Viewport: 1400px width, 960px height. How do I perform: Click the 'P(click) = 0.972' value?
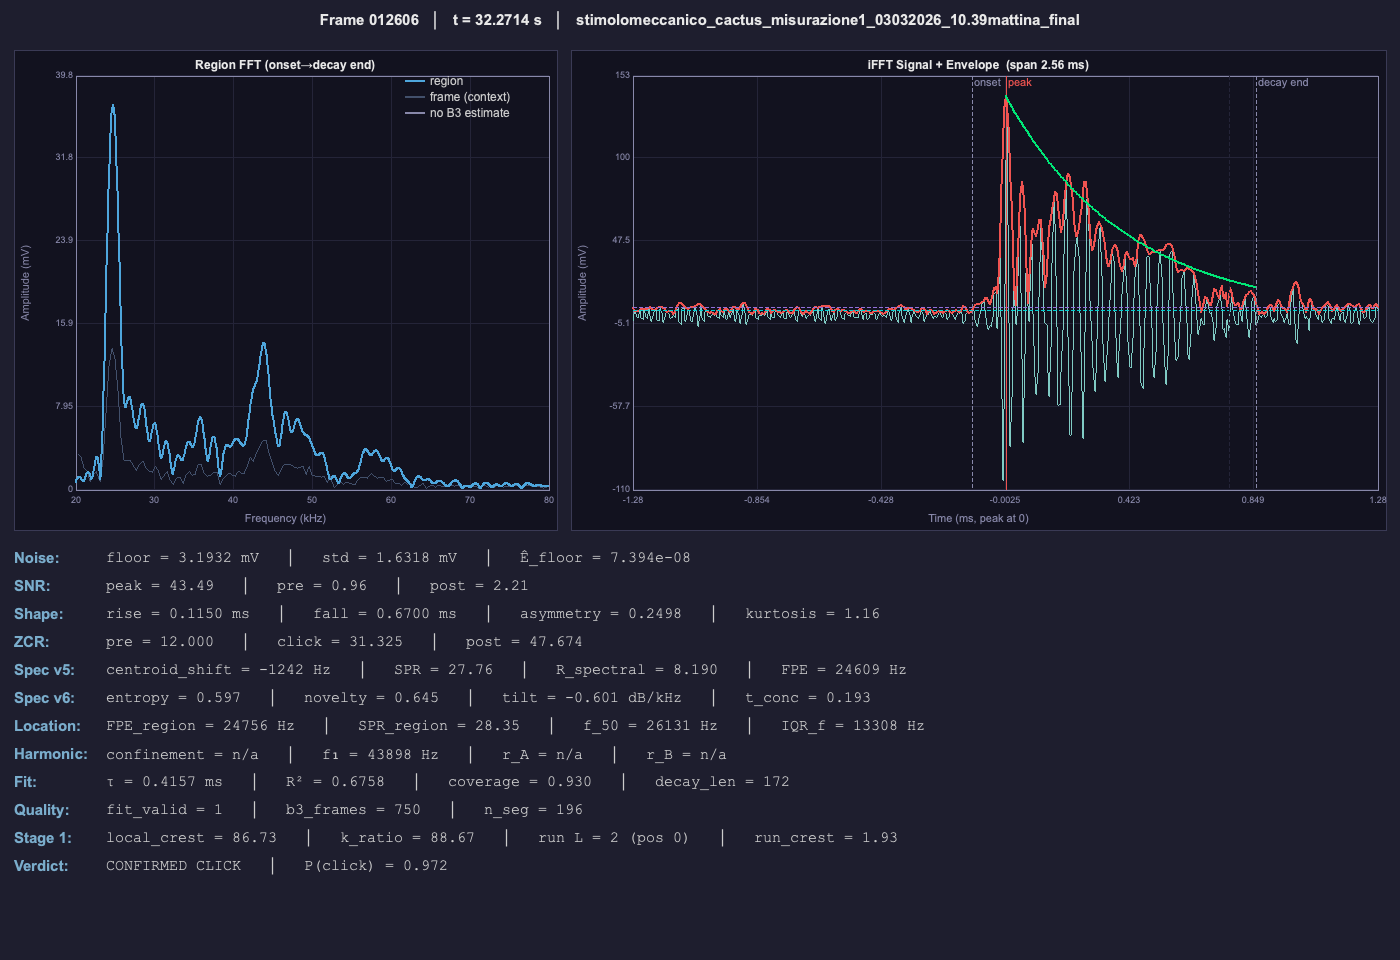[376, 866]
